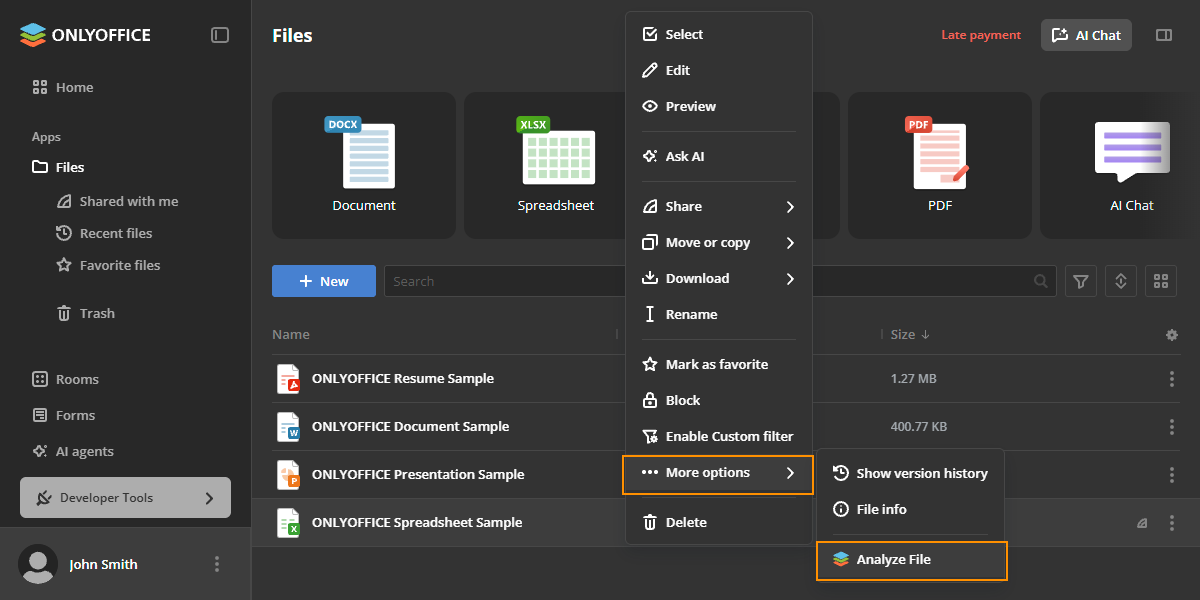Open actions for ONLYOFFICE Resume Sample row
1200x600 pixels.
point(1172,379)
